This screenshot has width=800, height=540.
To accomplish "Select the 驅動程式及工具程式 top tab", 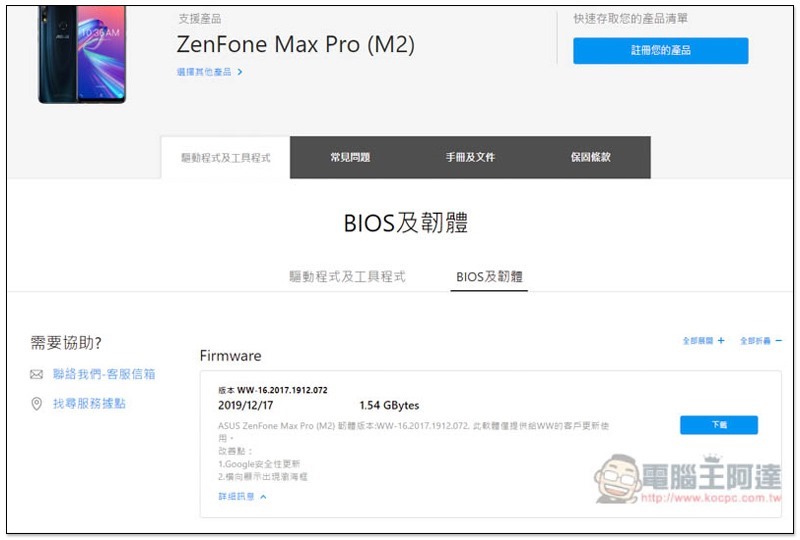I will (x=225, y=158).
